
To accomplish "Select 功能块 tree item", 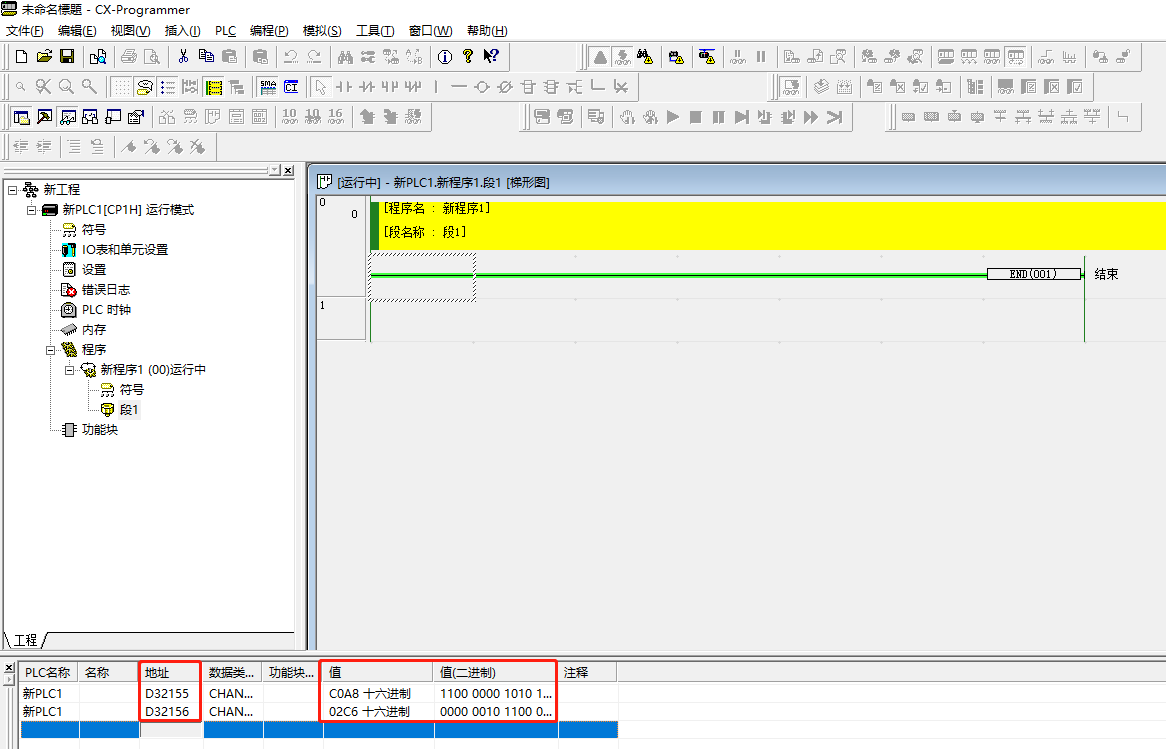I will click(100, 430).
